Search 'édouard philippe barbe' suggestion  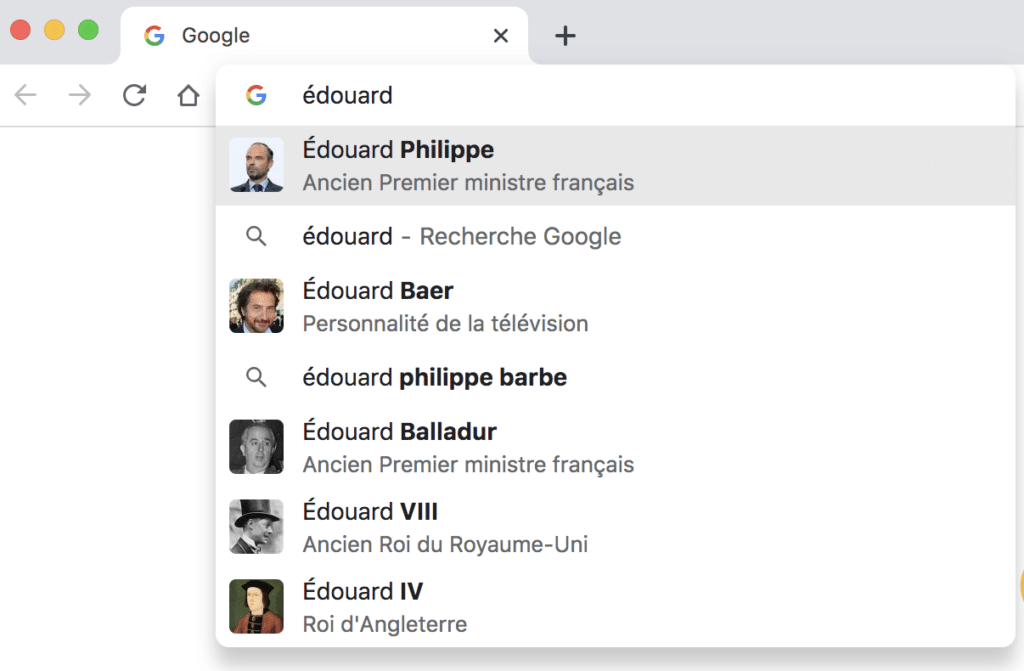pyautogui.click(x=434, y=377)
